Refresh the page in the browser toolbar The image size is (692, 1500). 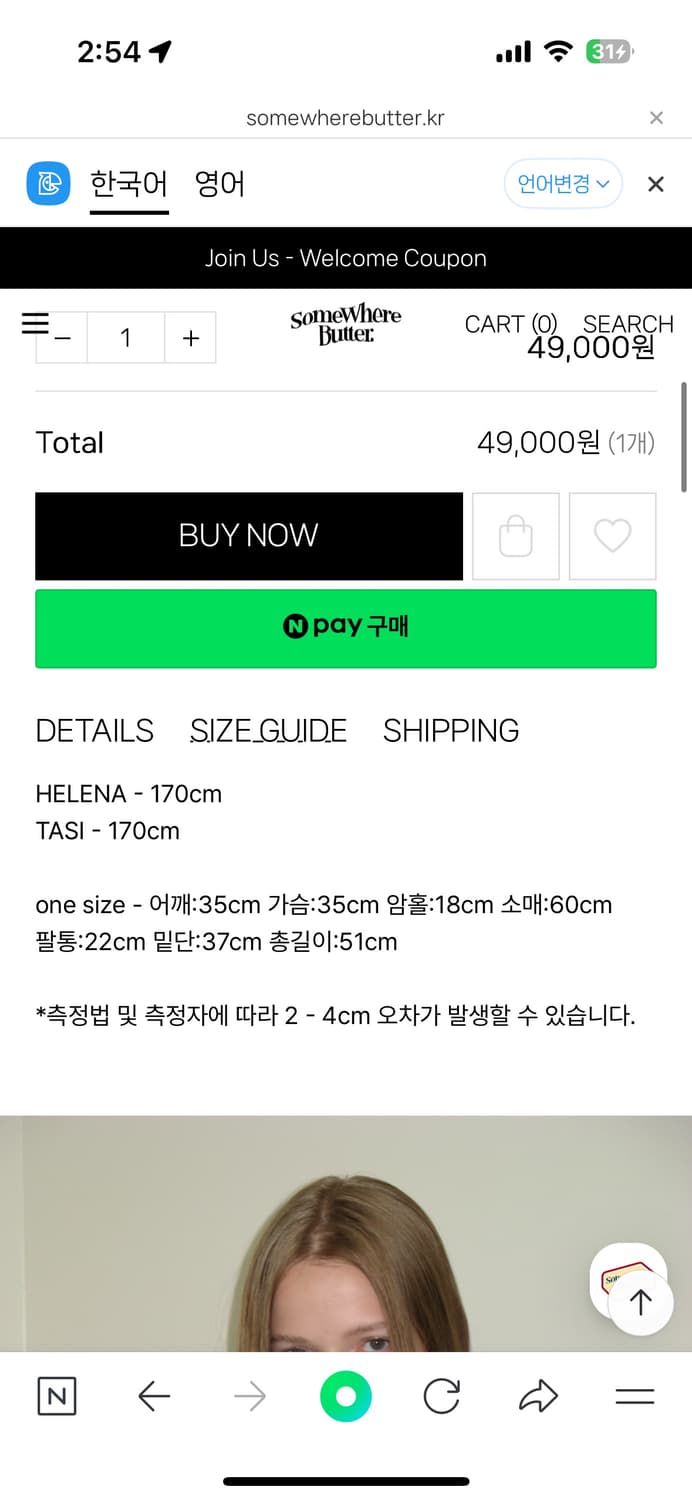[441, 1396]
